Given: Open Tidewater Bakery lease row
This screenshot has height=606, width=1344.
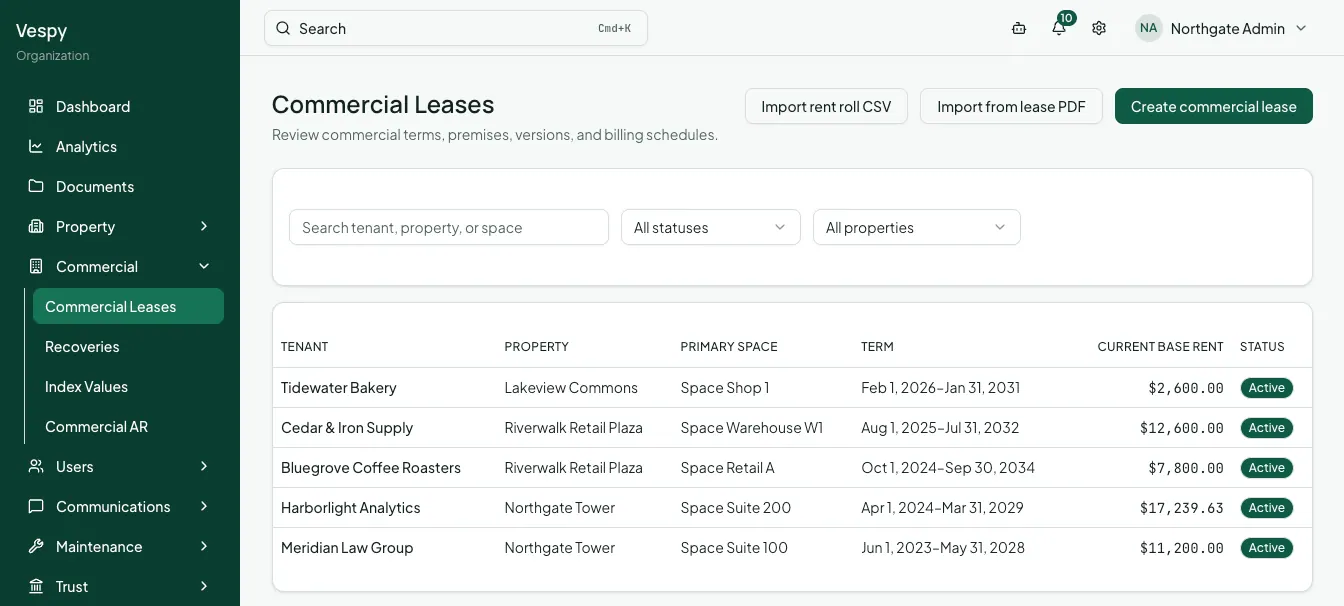Looking at the screenshot, I should tap(792, 387).
